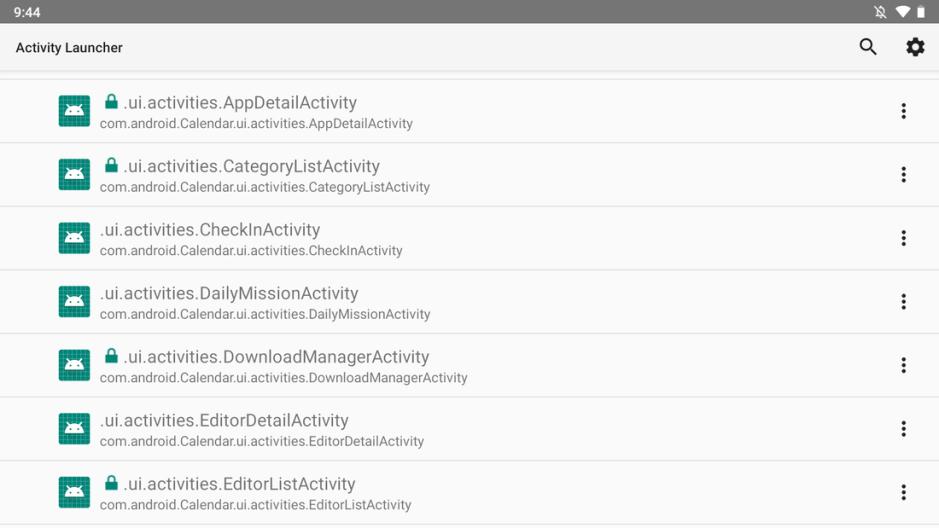
Task: Select the com.android.Calendar.ui.activities.DailyMissionActivity path
Action: [265, 314]
